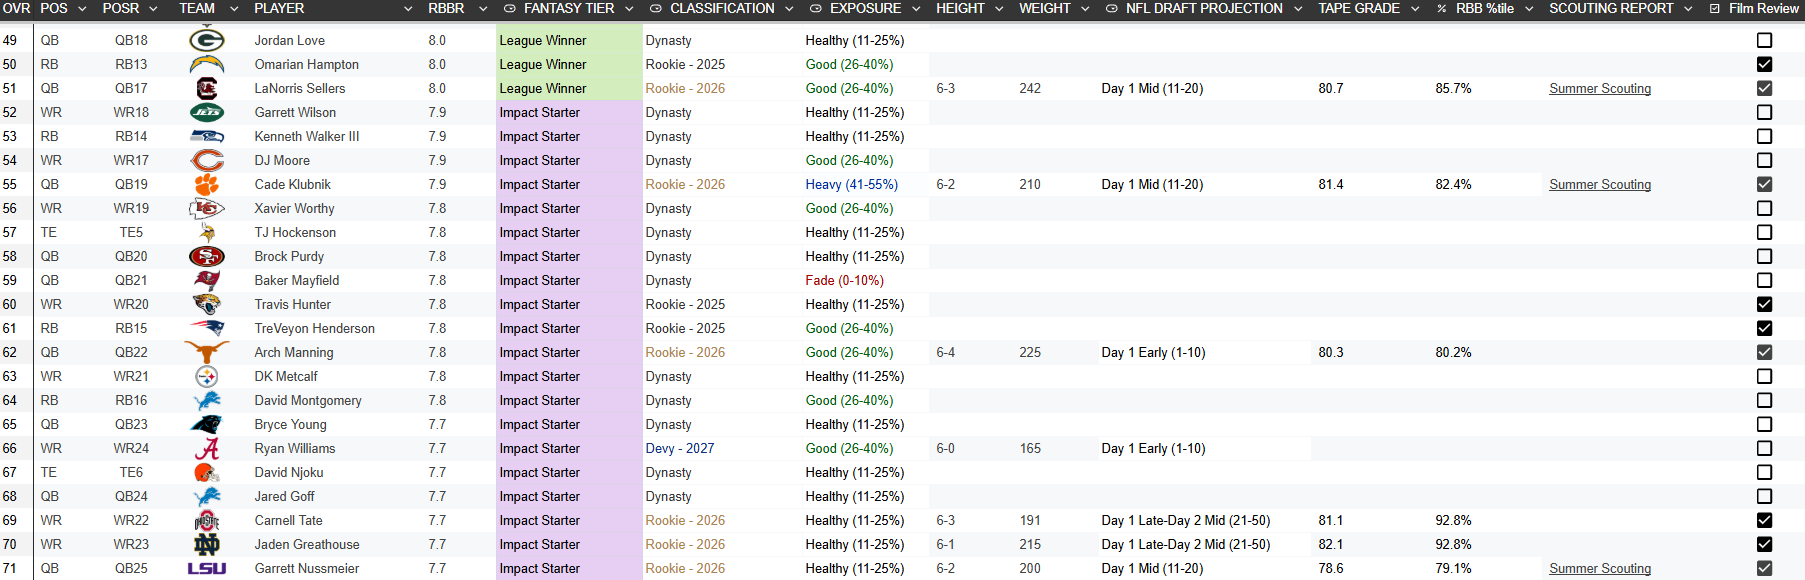This screenshot has height=580, width=1805.
Task: Select the RBB %tile column header
Action: (1485, 8)
